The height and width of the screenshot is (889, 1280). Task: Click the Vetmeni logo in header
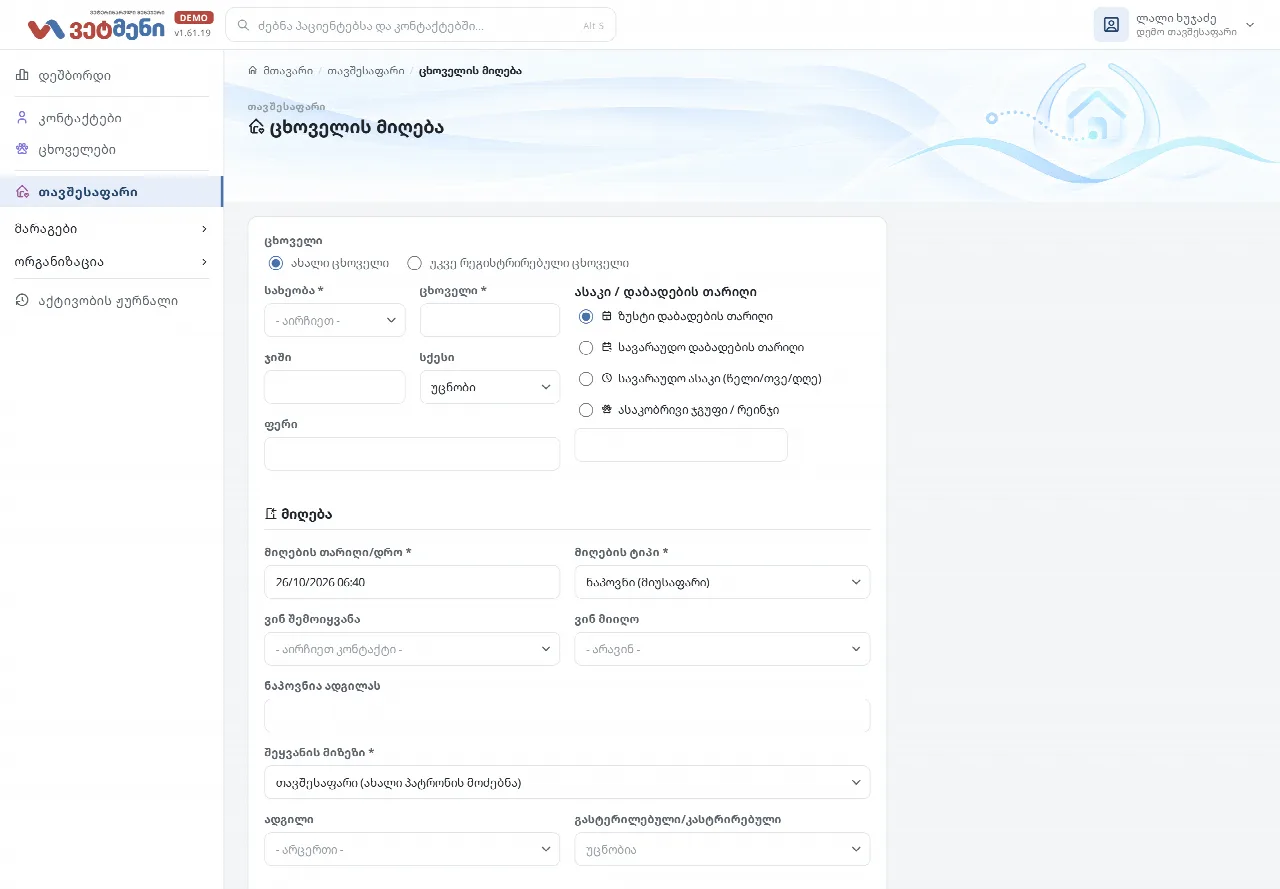pos(96,27)
